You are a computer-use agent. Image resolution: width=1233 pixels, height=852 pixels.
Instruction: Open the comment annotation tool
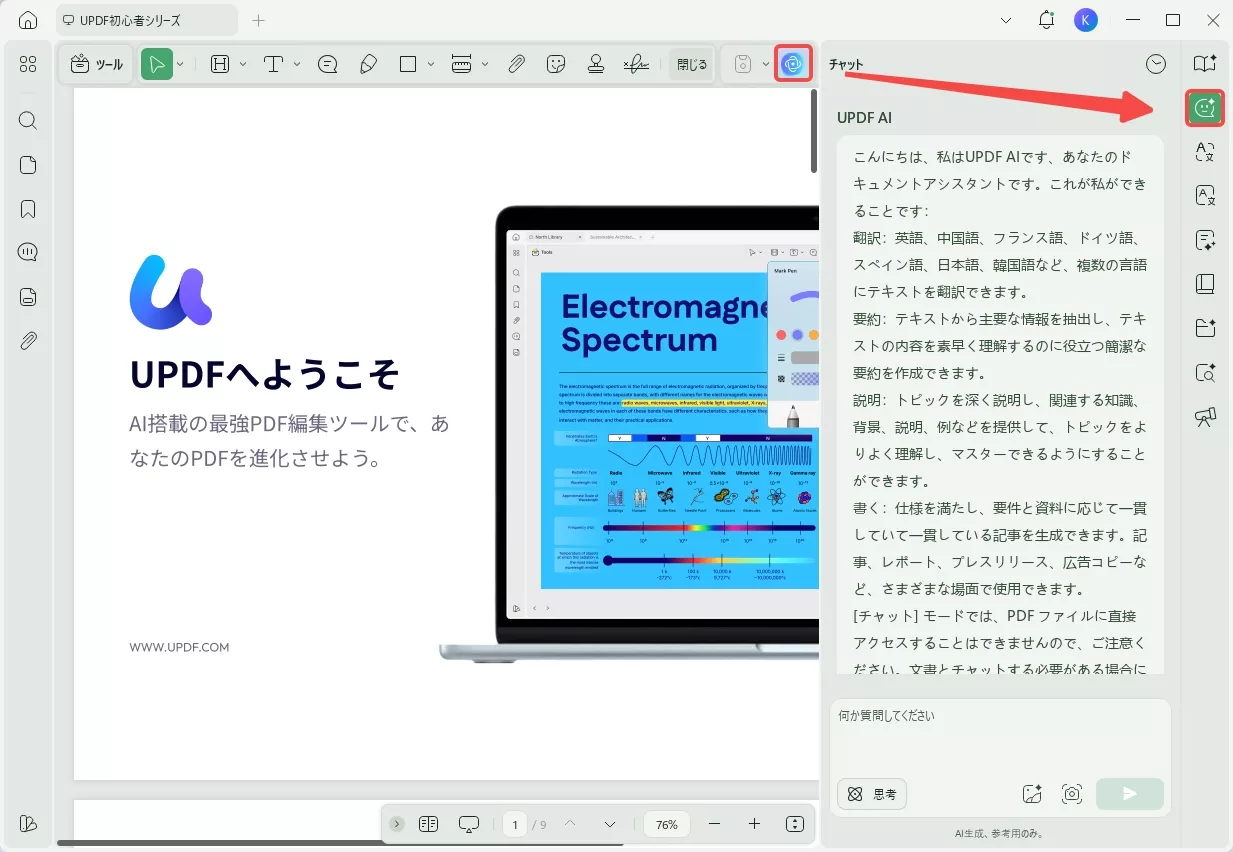click(326, 63)
